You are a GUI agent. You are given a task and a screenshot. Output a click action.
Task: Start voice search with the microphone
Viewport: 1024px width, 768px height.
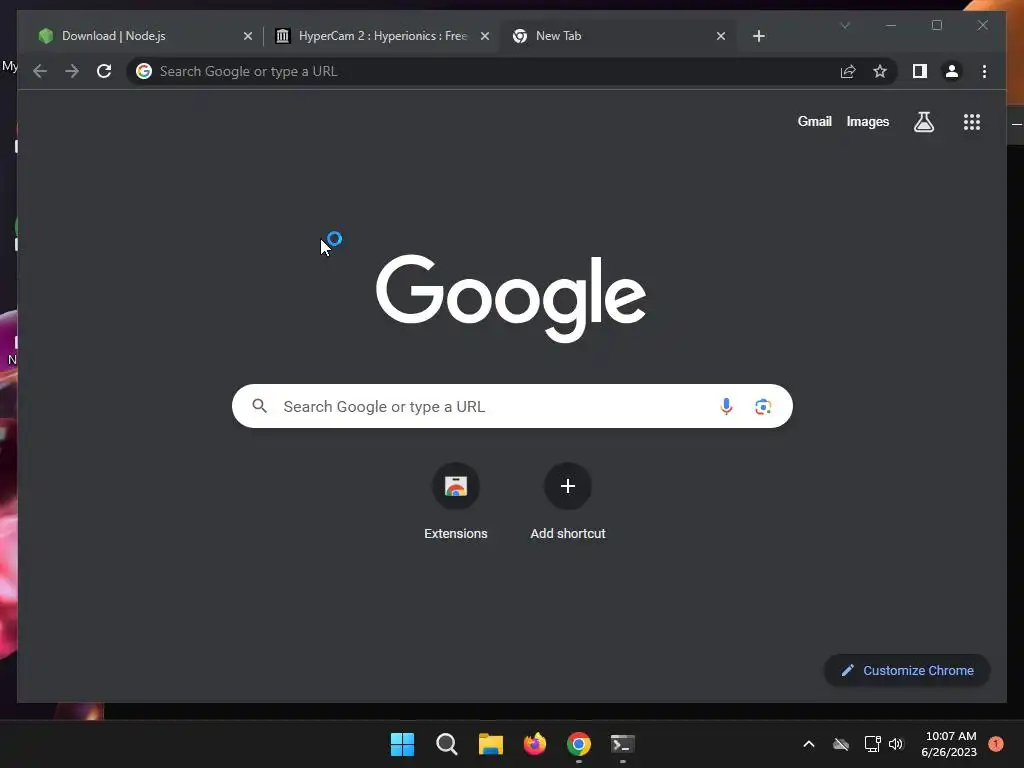pos(726,406)
